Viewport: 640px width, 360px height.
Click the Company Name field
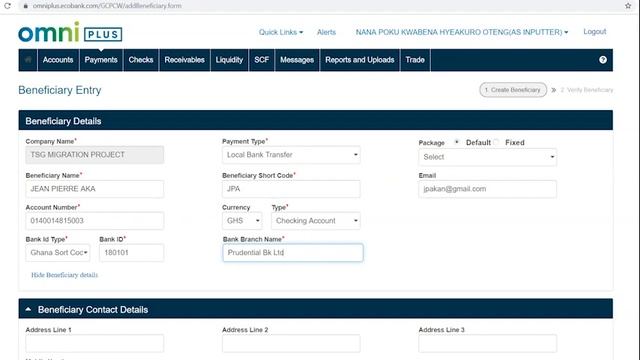click(95, 155)
